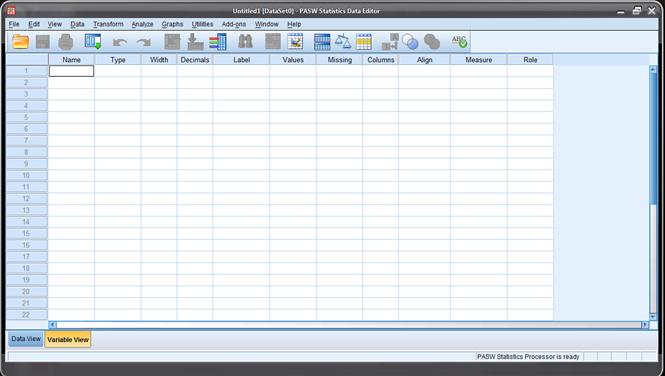The height and width of the screenshot is (376, 665).
Task: Click the Value labels icon
Action: coord(390,42)
